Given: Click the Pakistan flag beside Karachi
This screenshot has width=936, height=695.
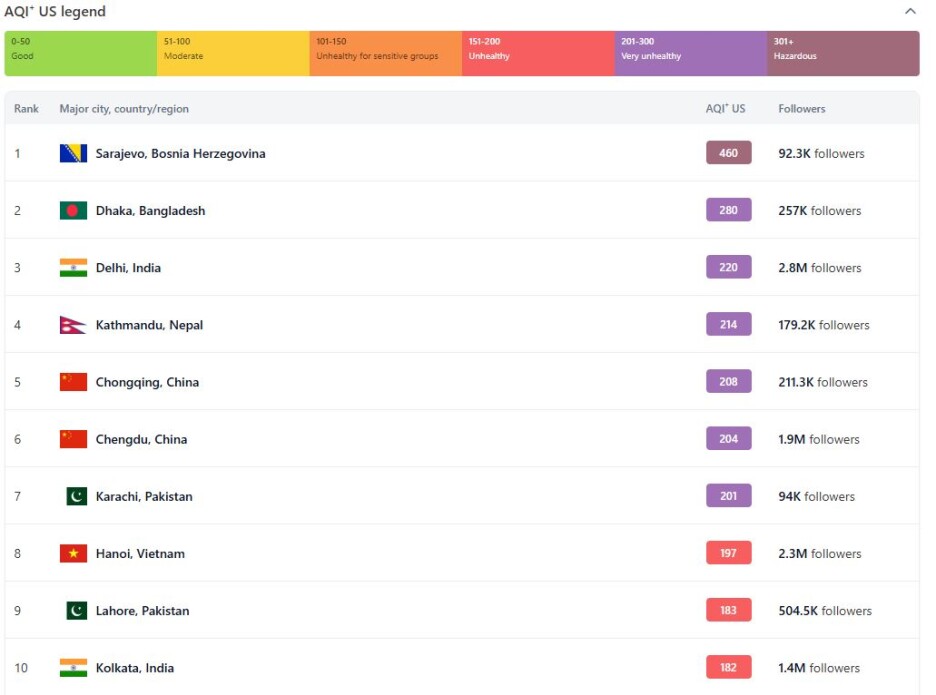Looking at the screenshot, I should click(x=76, y=497).
